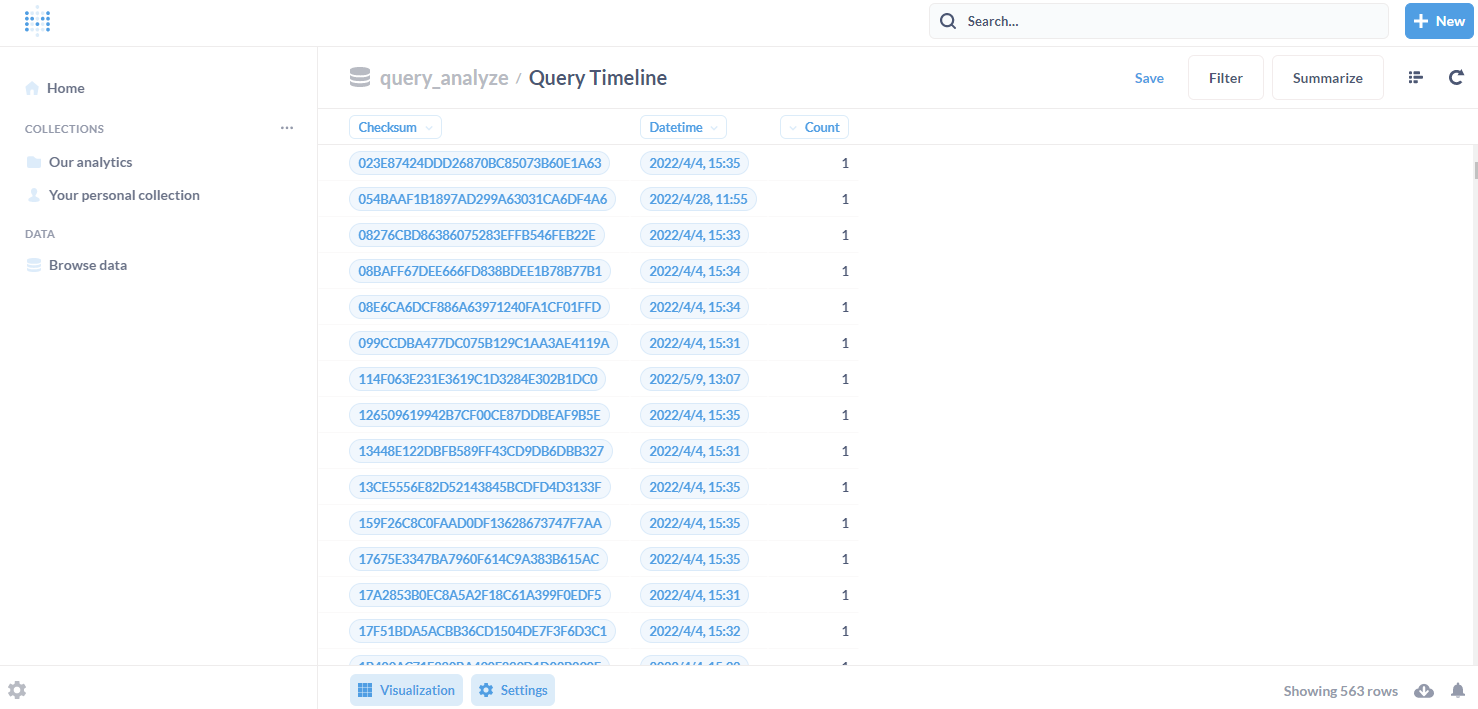Viewport: 1478px width, 709px height.
Task: Open the Checksum column header menu
Action: pyautogui.click(x=395, y=127)
